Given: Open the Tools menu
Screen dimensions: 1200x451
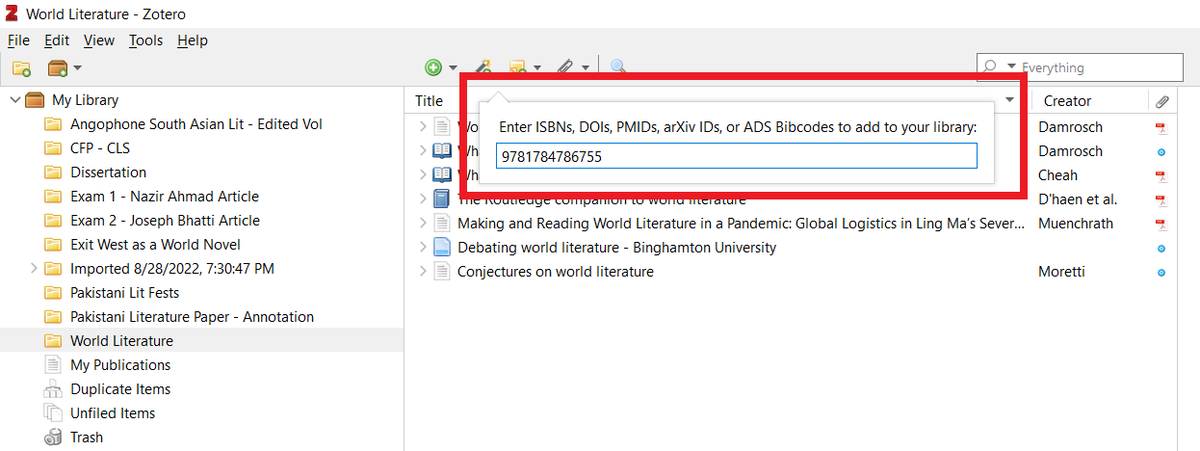Looking at the screenshot, I should pos(145,40).
